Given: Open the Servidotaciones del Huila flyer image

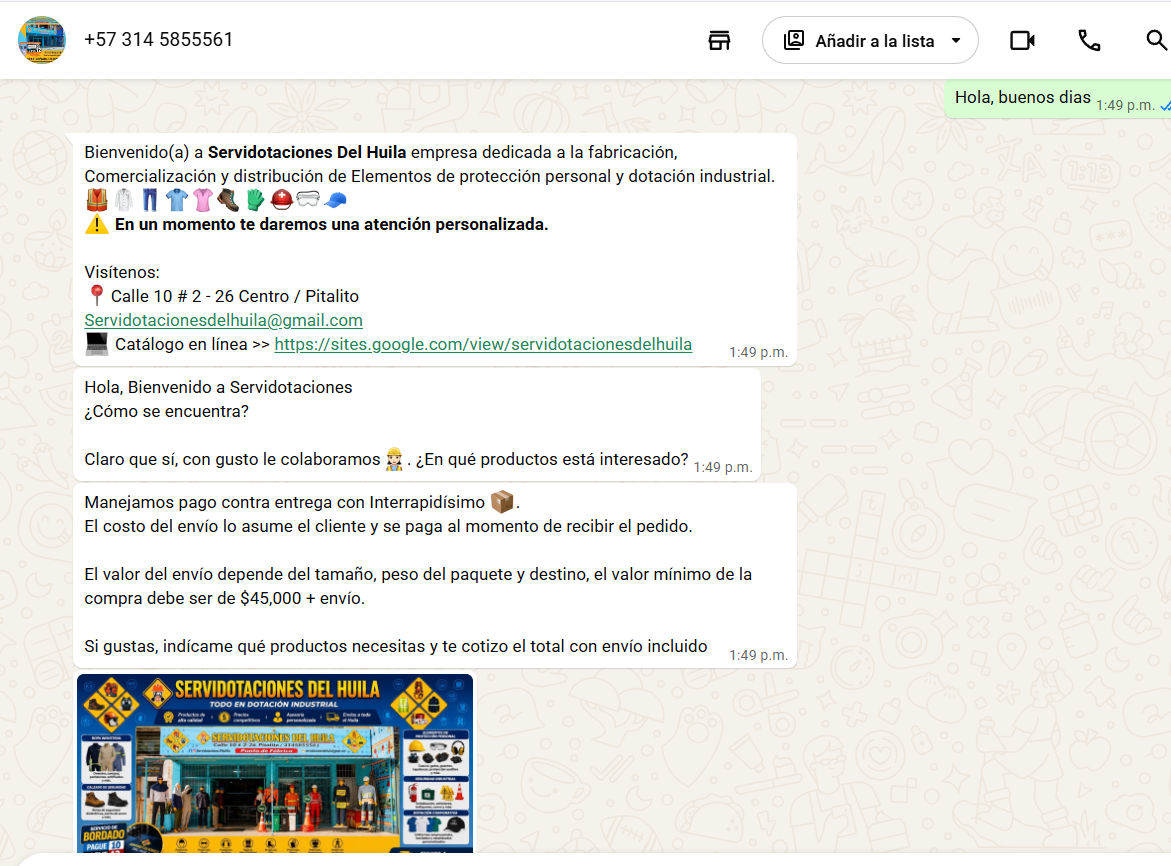Looking at the screenshot, I should pyautogui.click(x=275, y=763).
